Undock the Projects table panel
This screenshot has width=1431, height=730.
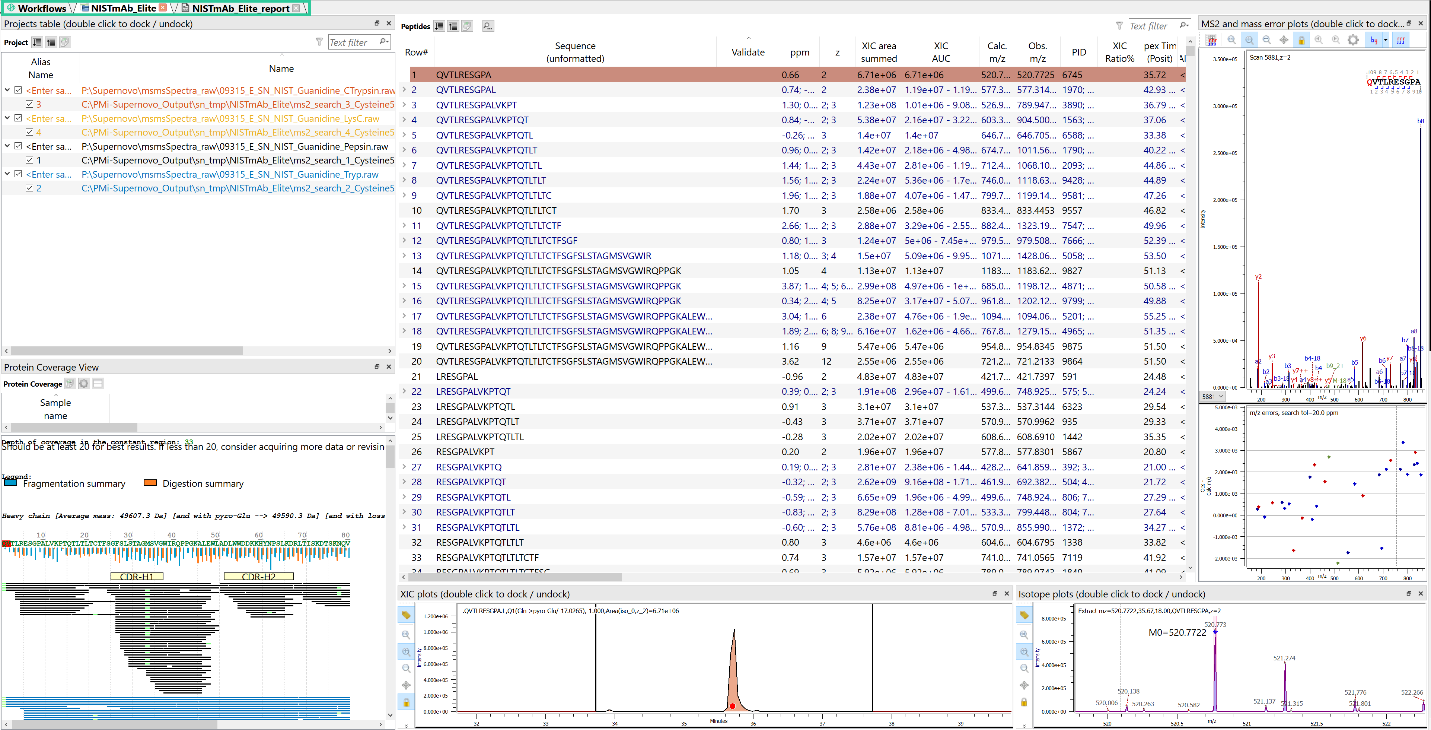pyautogui.click(x=377, y=23)
